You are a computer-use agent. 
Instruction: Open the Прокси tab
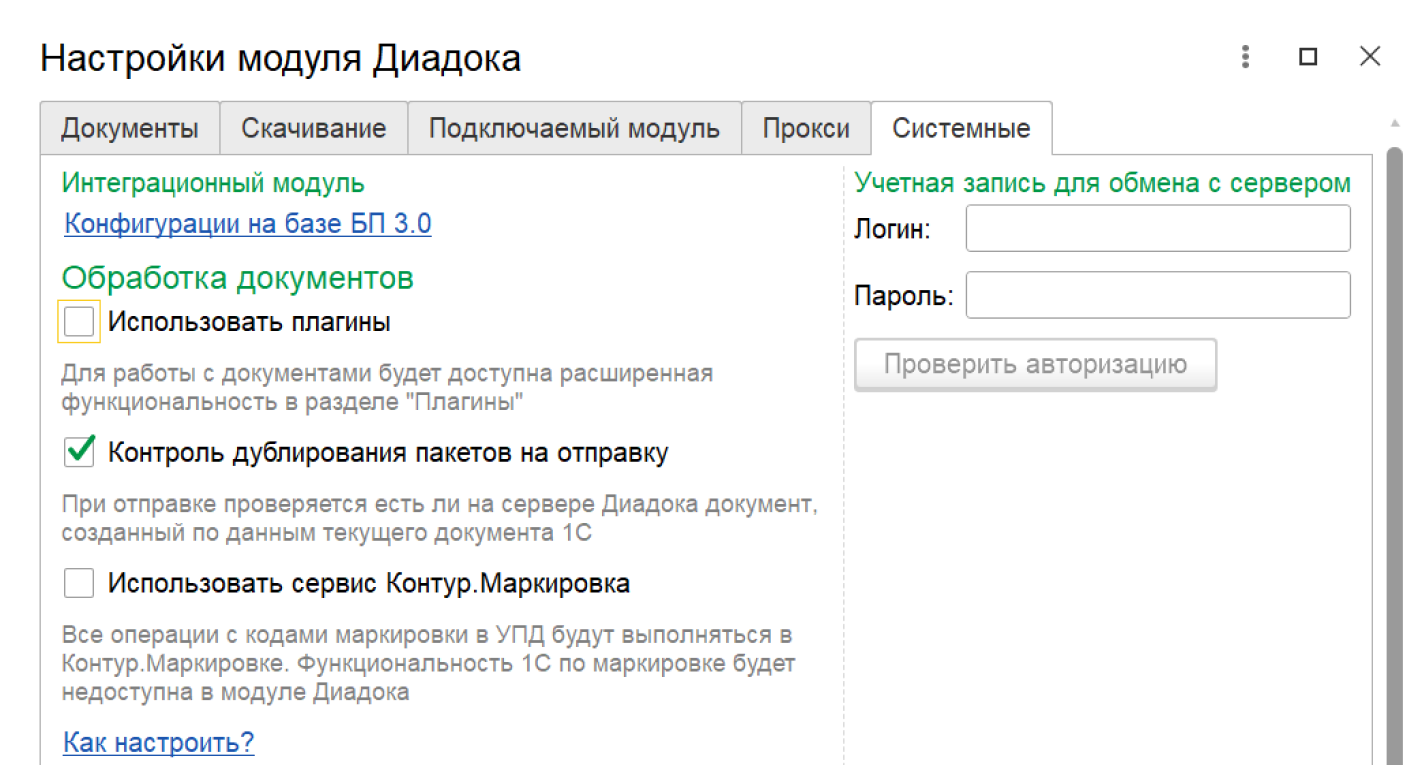click(806, 128)
